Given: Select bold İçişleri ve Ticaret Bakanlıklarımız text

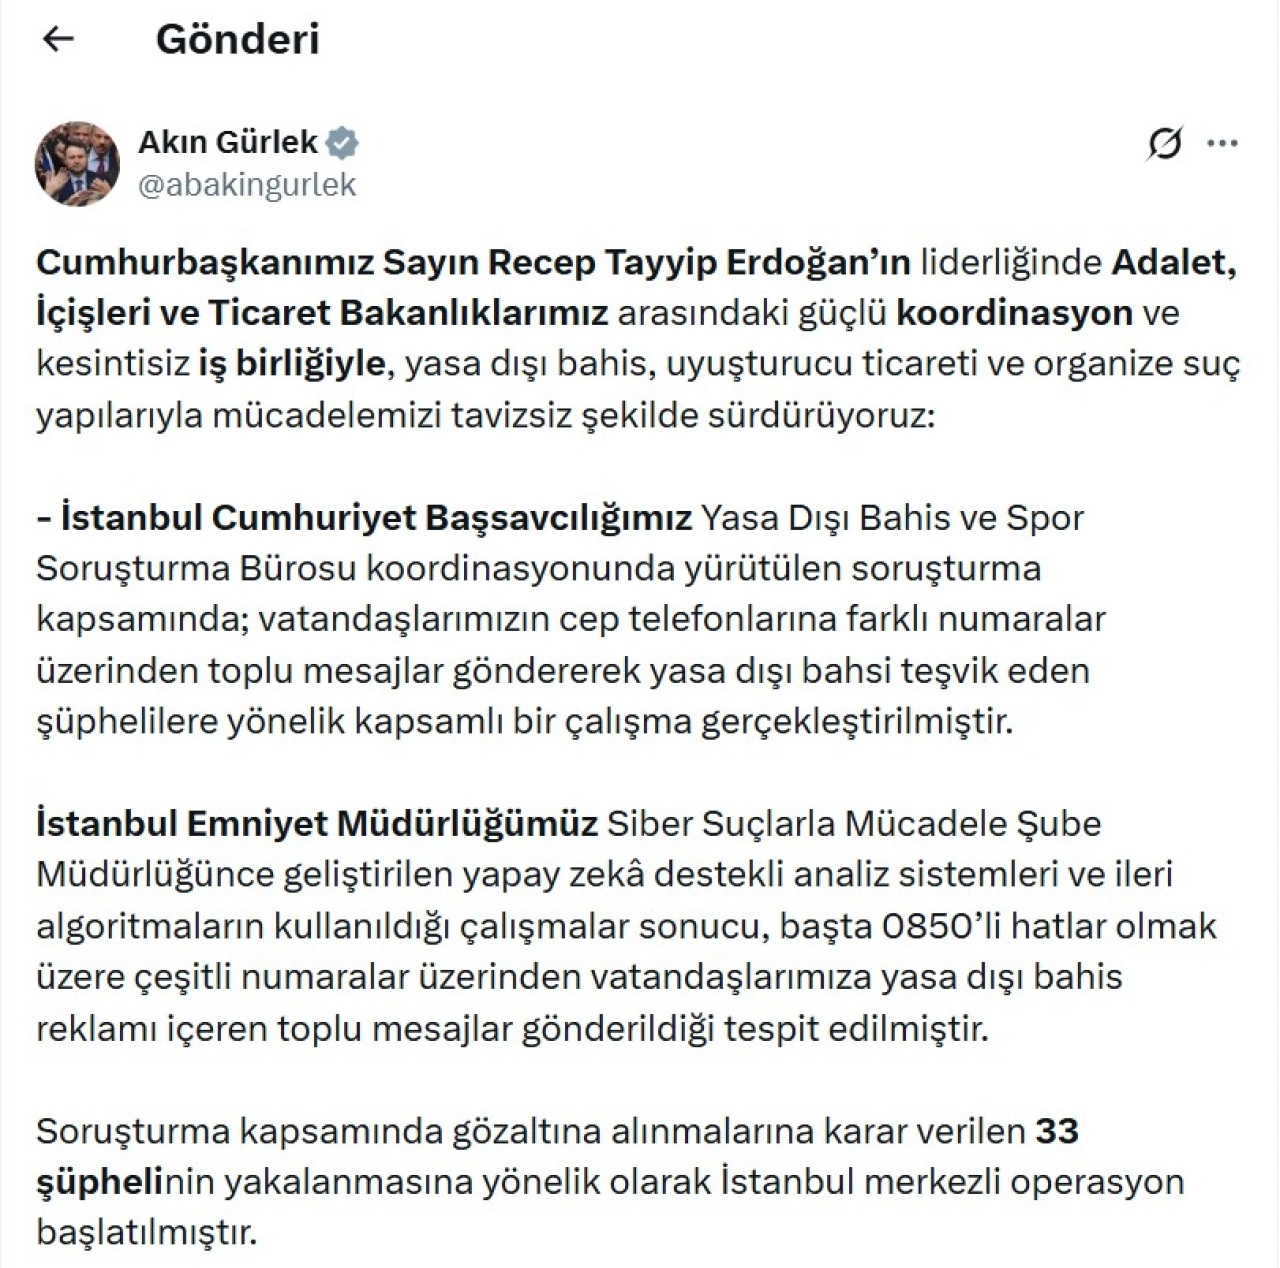Looking at the screenshot, I should [x=322, y=313].
